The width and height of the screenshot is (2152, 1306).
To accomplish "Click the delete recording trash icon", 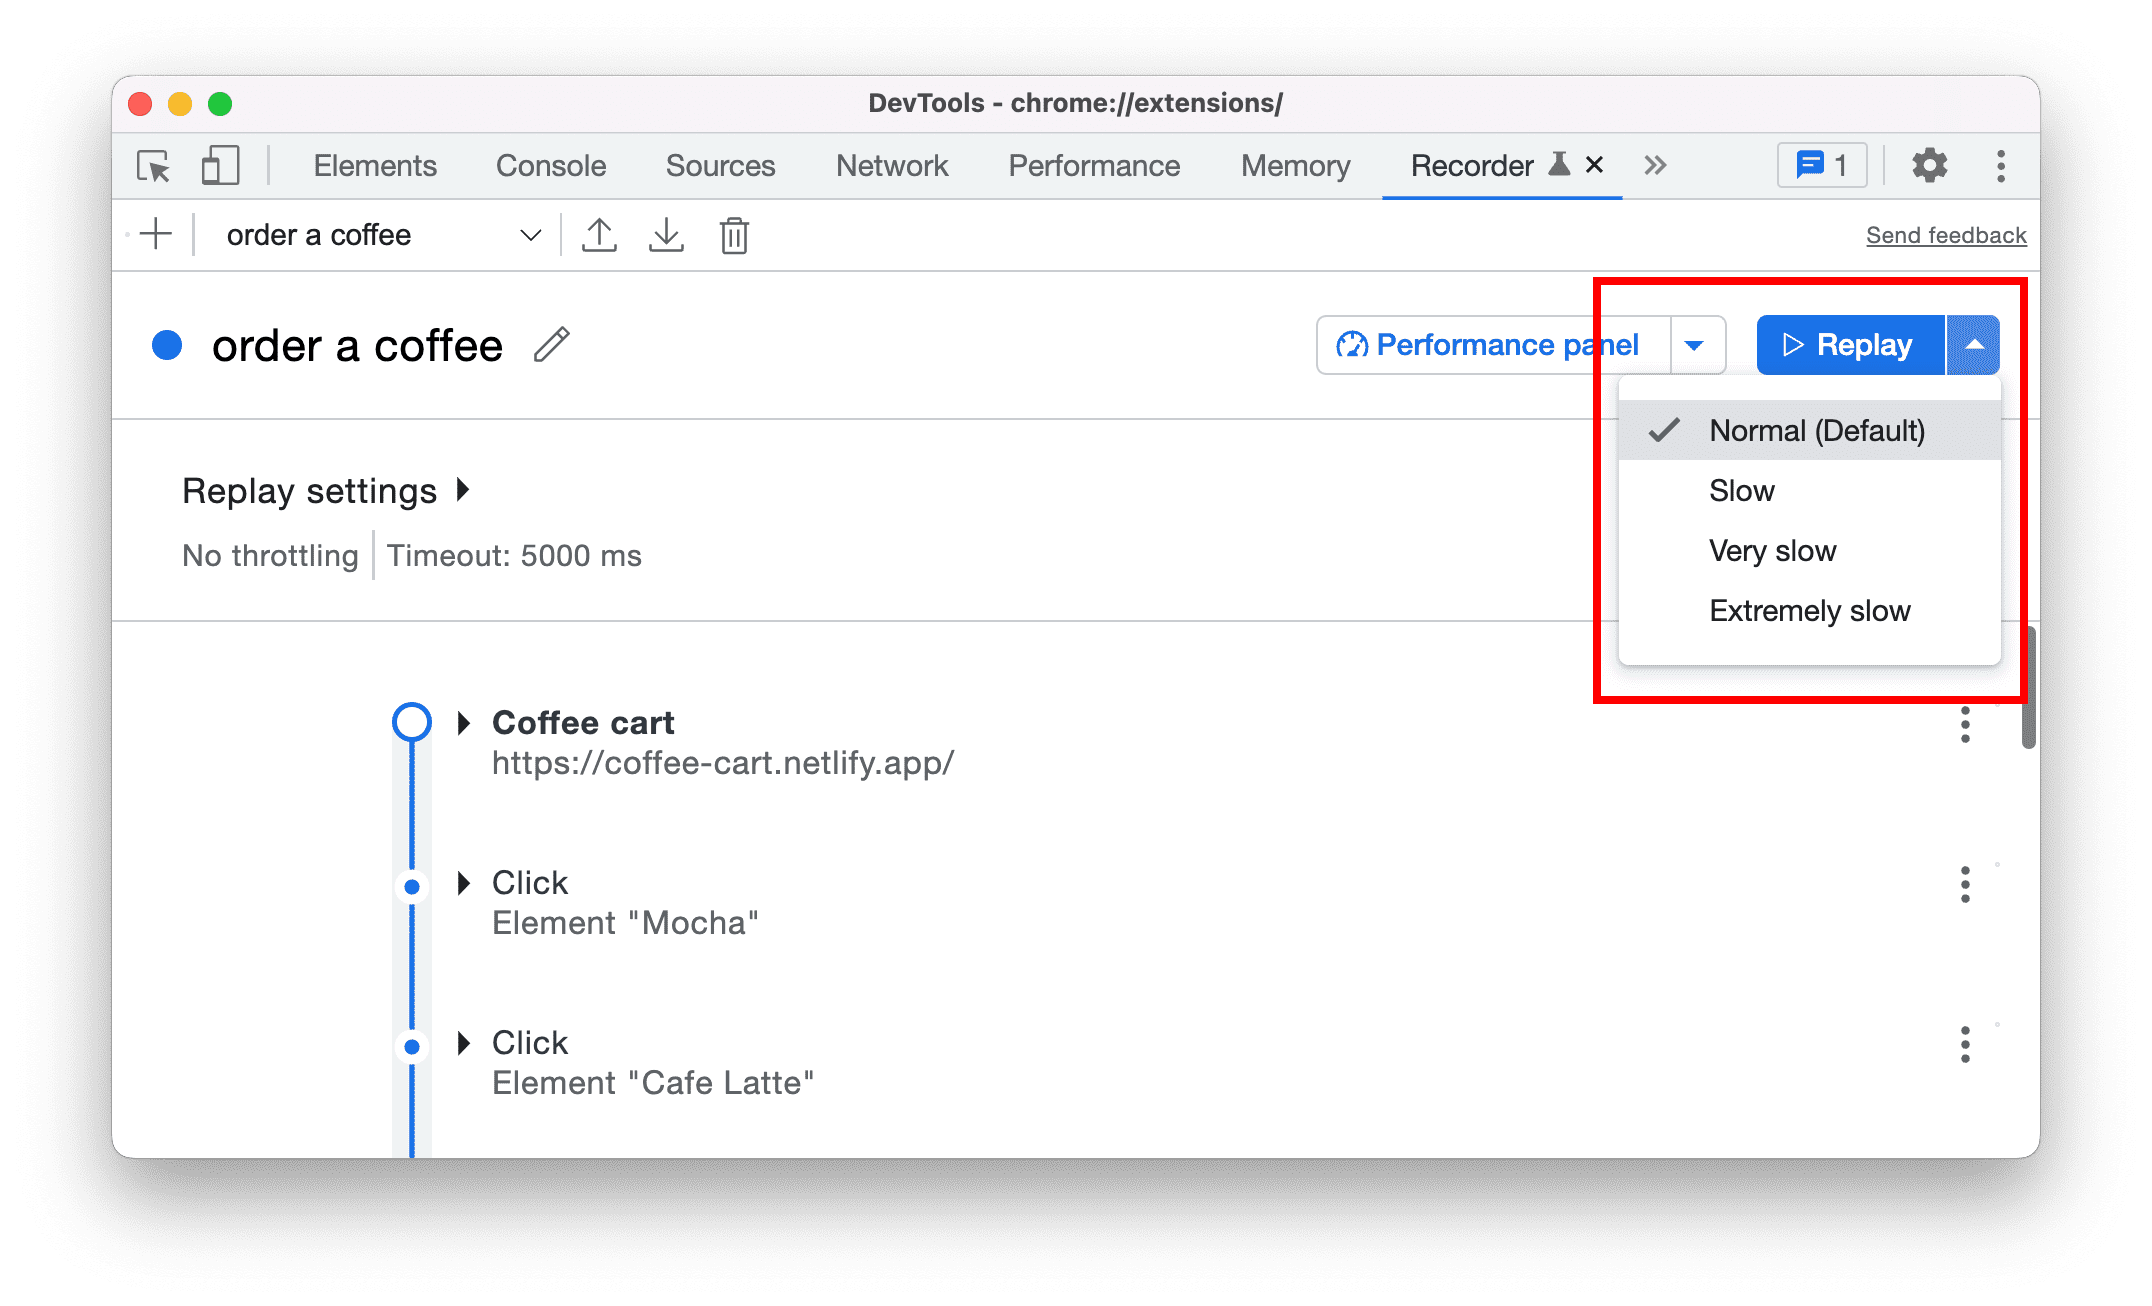I will tap(735, 235).
